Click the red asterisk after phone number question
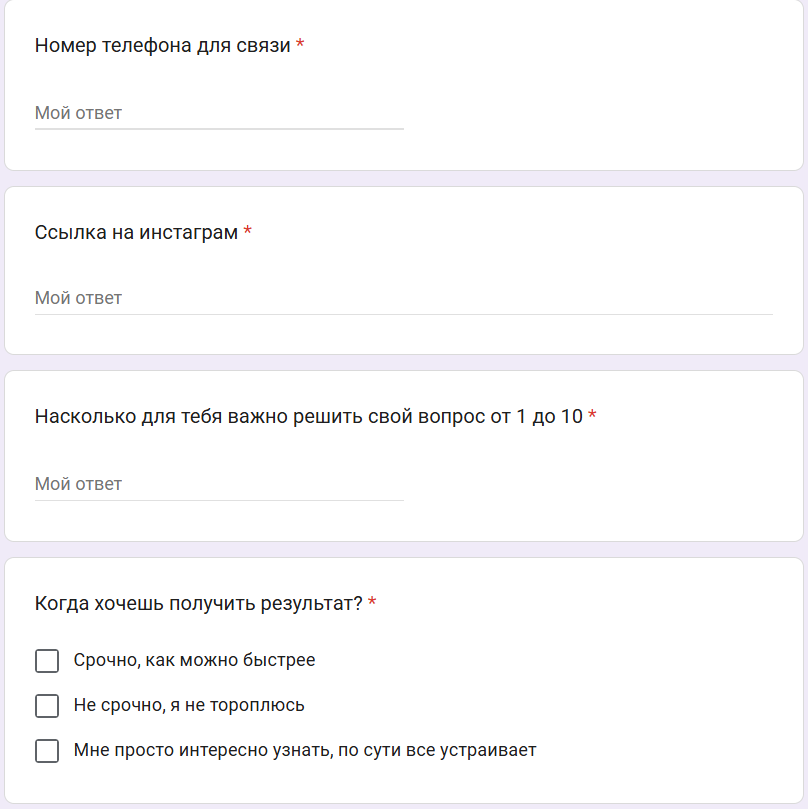Screen dimensions: 808x809 (x=300, y=46)
